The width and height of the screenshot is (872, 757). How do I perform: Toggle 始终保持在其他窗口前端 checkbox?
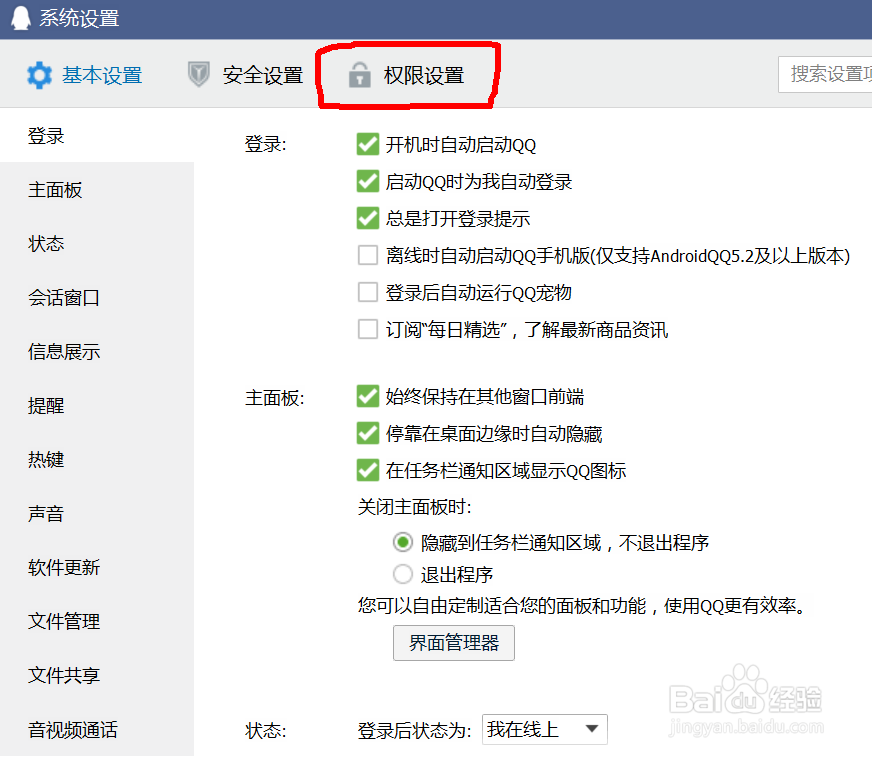click(368, 397)
